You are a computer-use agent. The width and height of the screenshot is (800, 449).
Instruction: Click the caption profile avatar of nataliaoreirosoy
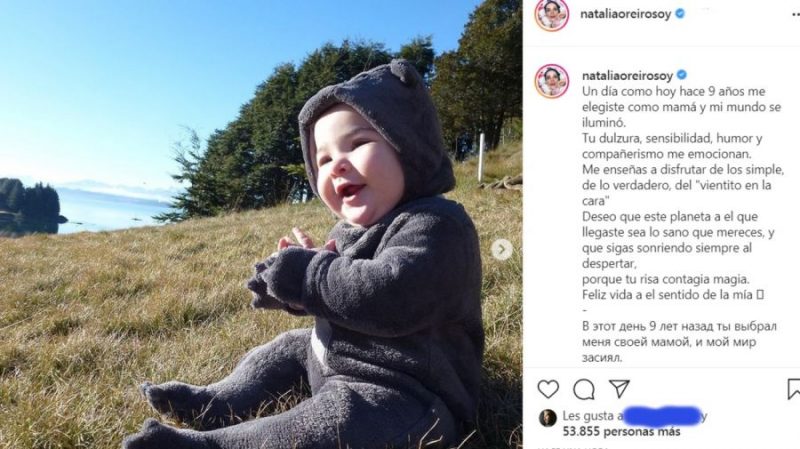pos(552,81)
